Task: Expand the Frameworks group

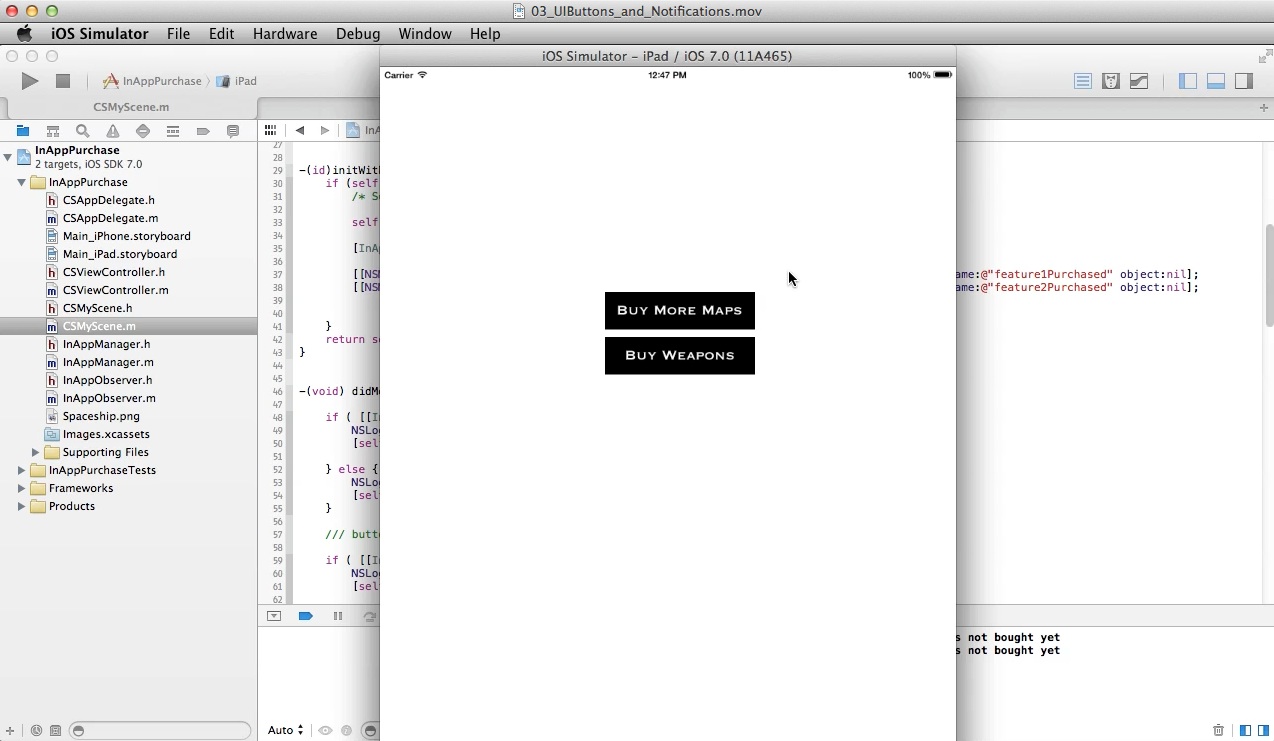Action: pos(21,488)
